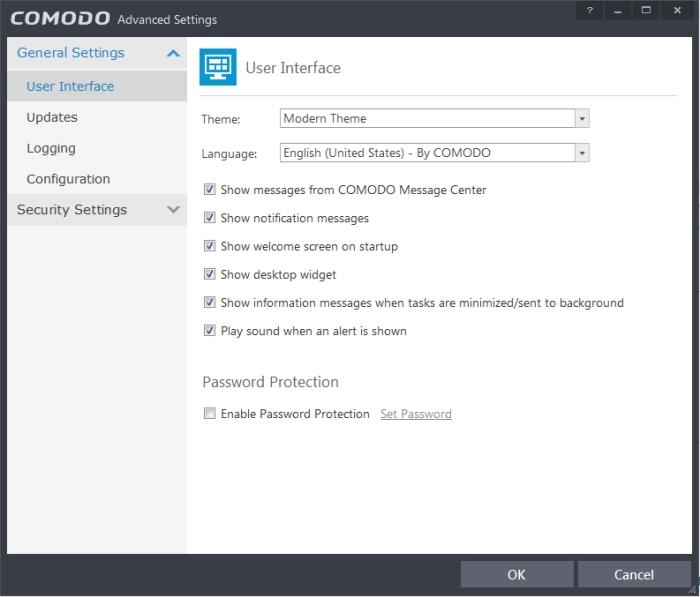
Task: Select Security Settings section header
Action: 97,209
